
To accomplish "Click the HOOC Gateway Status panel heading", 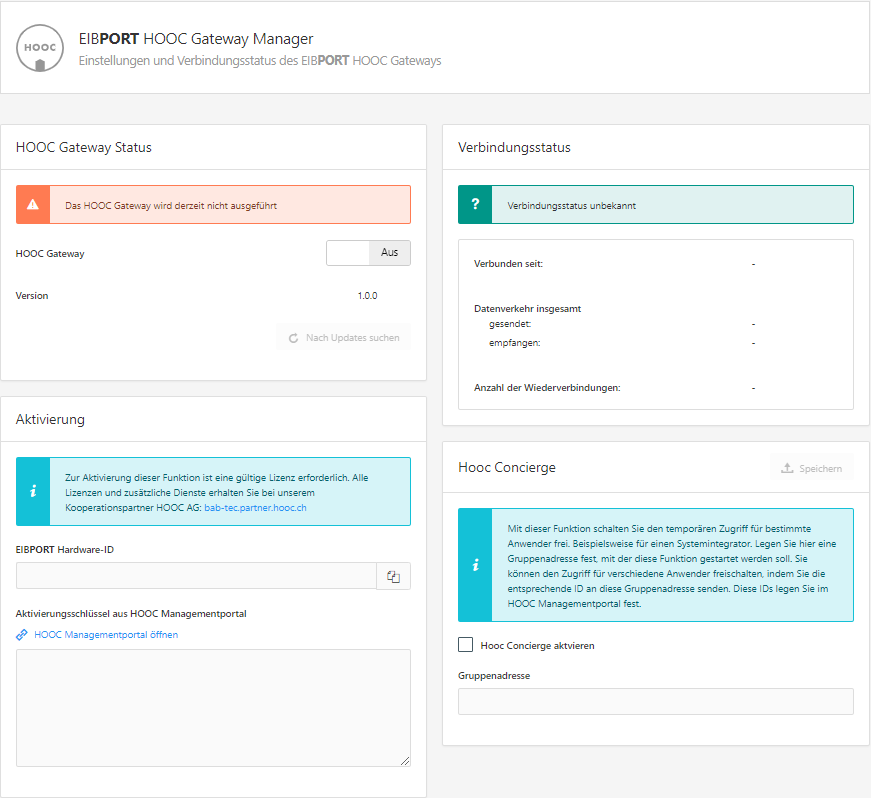I will pyautogui.click(x=84, y=147).
